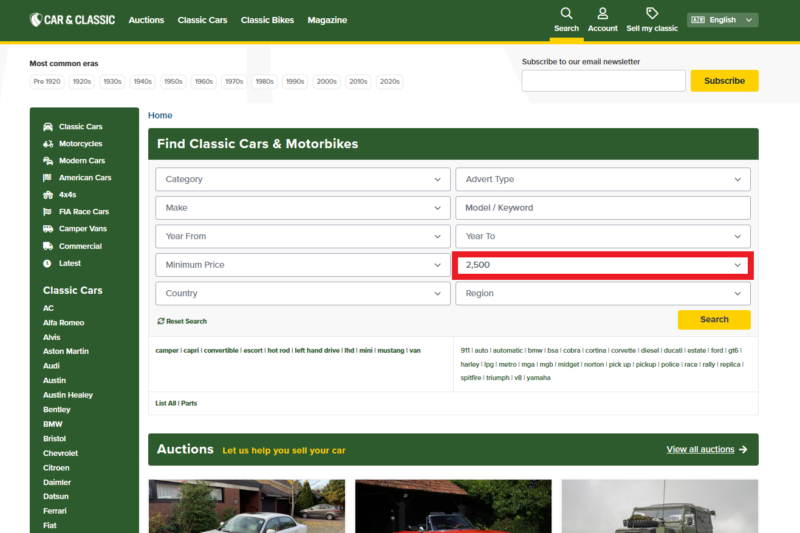Click the Datsun make link
This screenshot has height=533, width=800.
(x=56, y=496)
